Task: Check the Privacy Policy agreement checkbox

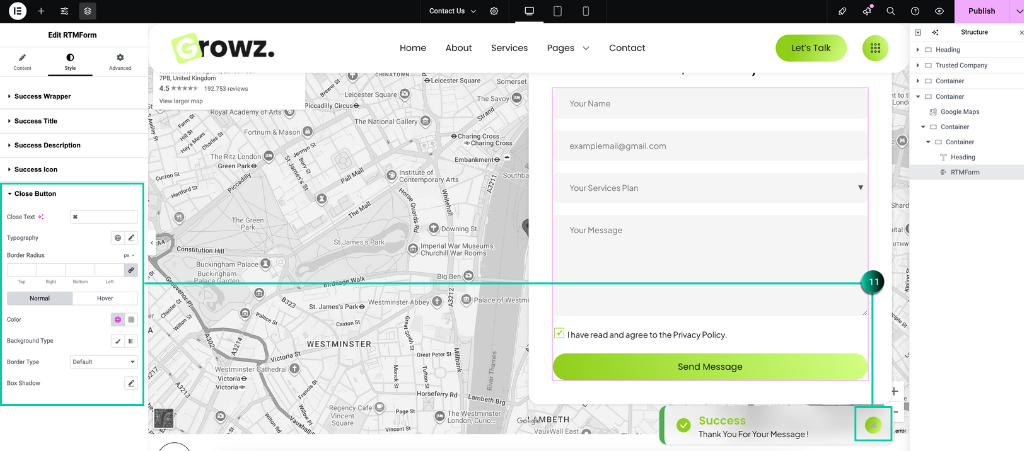Action: point(559,334)
